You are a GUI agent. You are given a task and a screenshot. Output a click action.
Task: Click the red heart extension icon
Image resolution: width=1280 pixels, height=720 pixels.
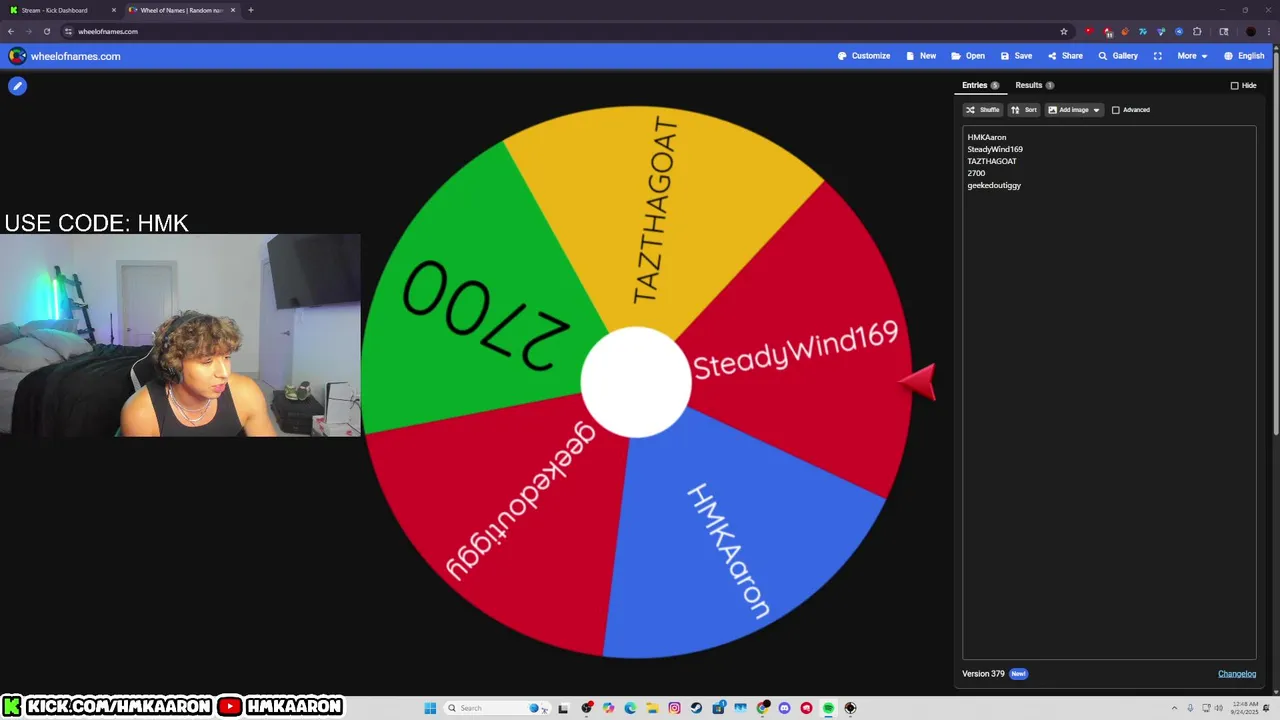pos(1089,31)
